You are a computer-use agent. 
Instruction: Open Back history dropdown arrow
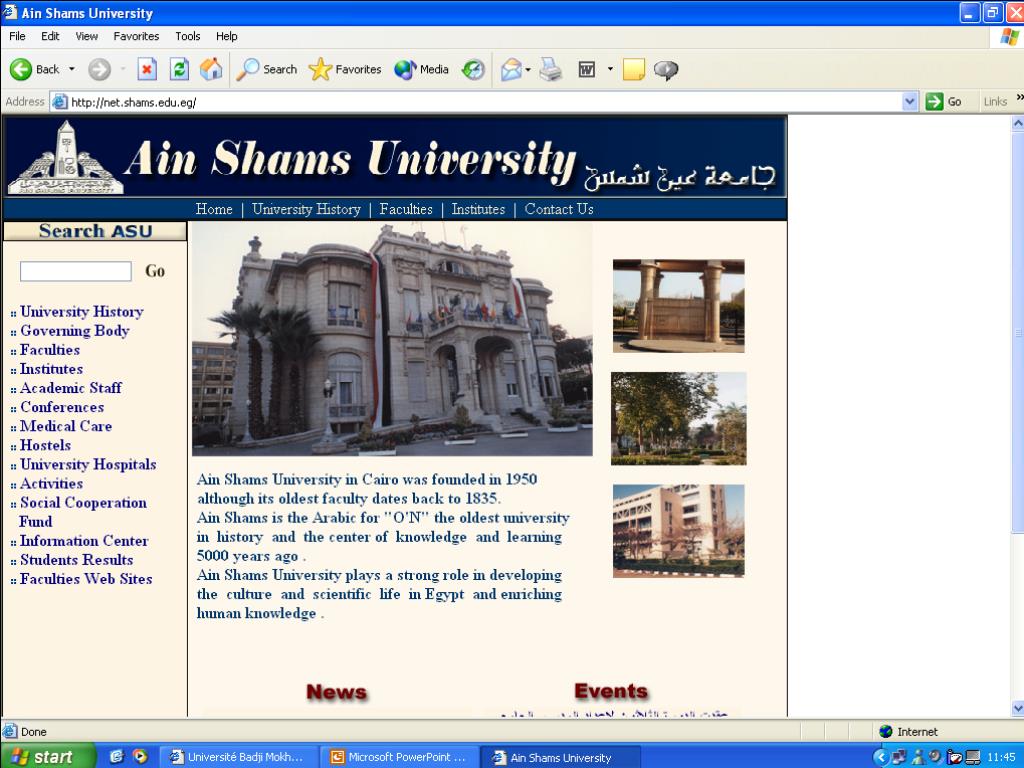click(72, 69)
